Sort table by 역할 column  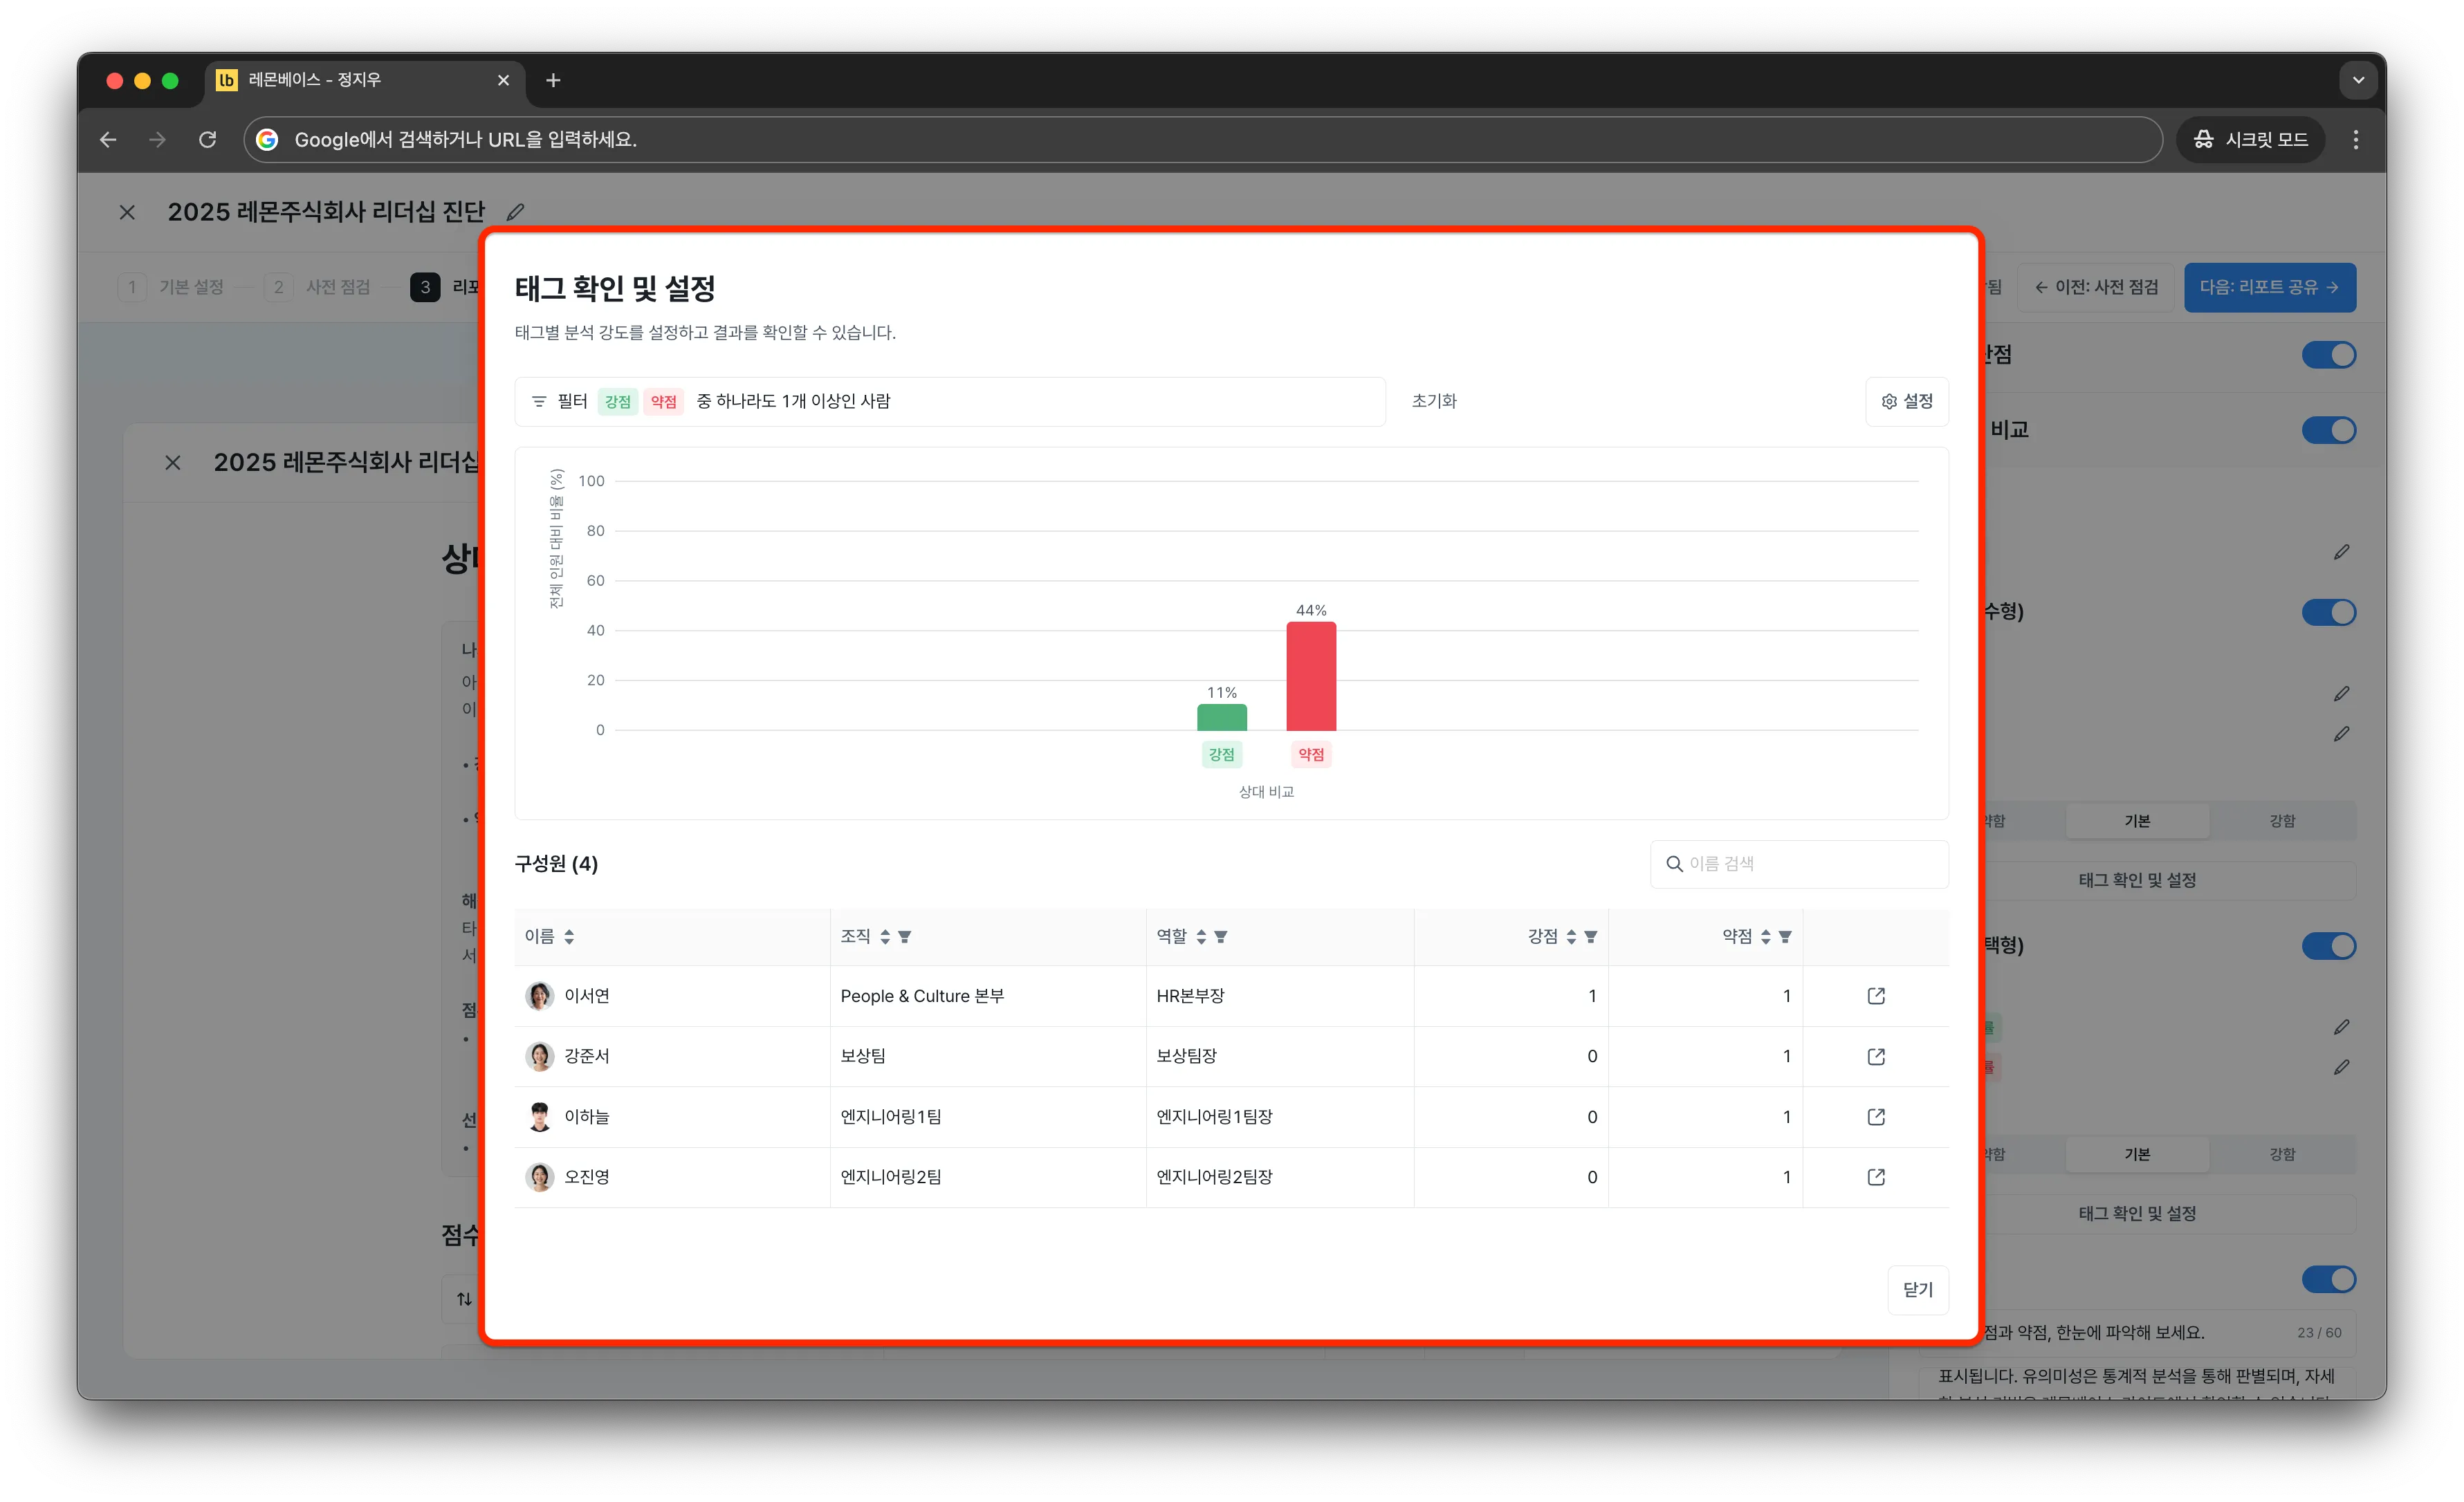coord(1201,936)
